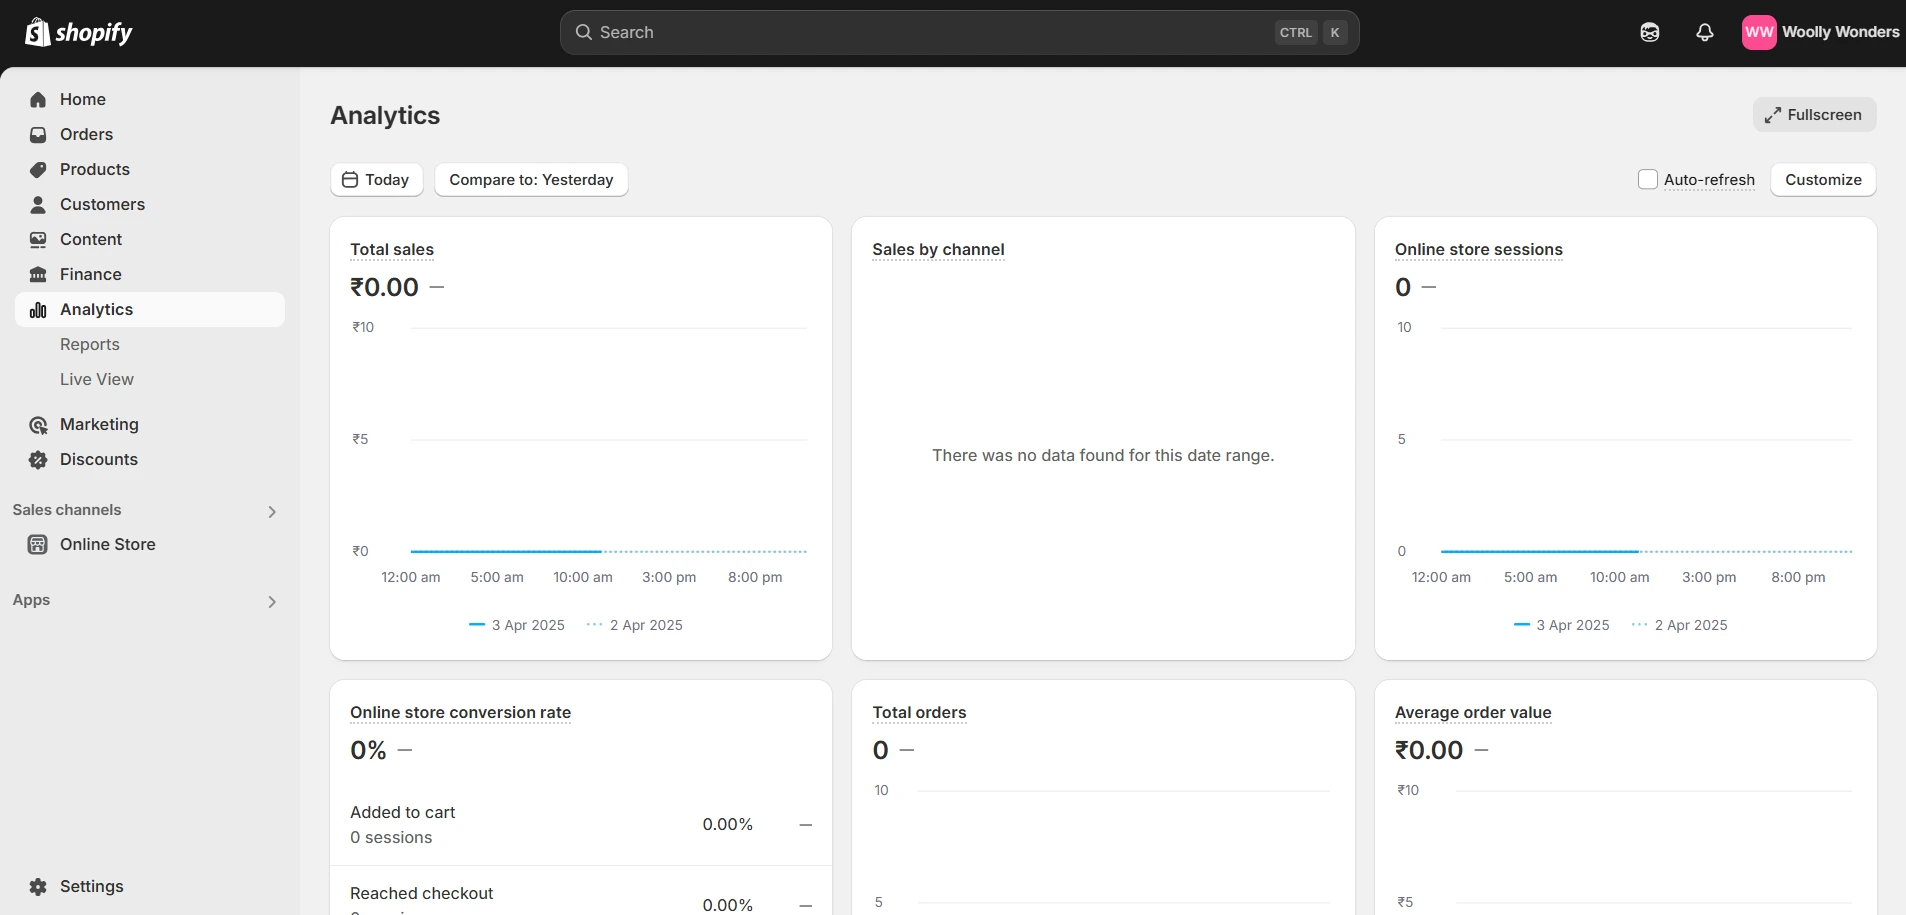Expand the Sales channels section
The image size is (1906, 915).
click(x=271, y=511)
